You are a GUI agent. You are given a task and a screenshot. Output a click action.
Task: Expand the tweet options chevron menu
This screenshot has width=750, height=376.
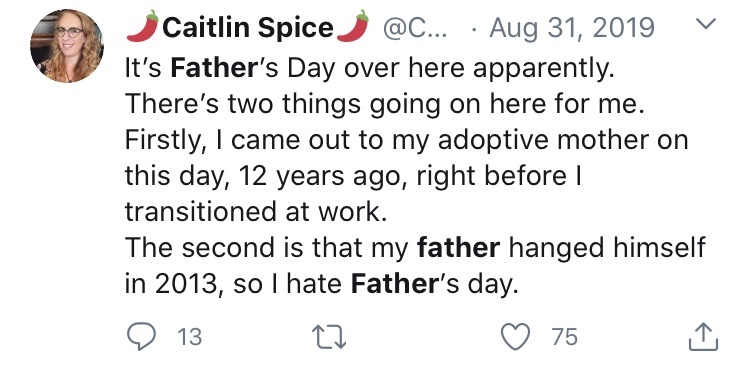coord(706,23)
